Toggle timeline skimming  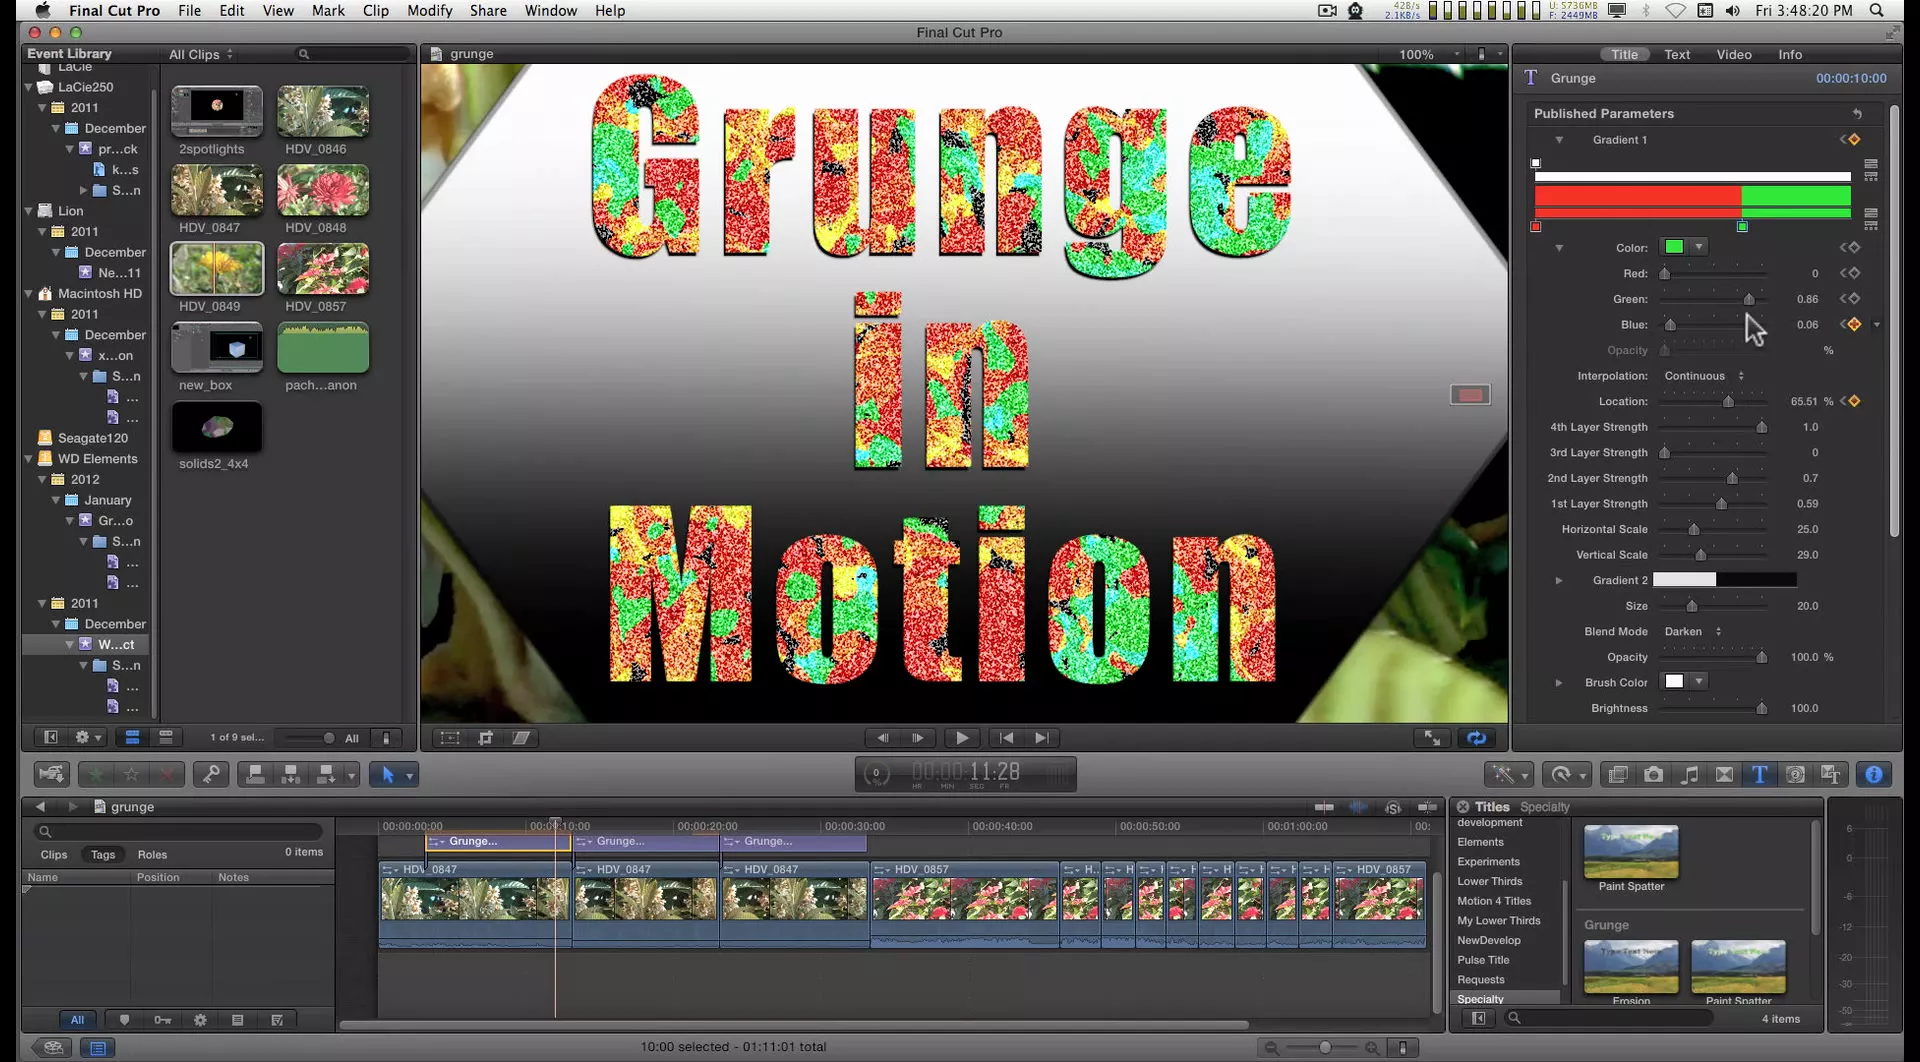[x=1324, y=807]
